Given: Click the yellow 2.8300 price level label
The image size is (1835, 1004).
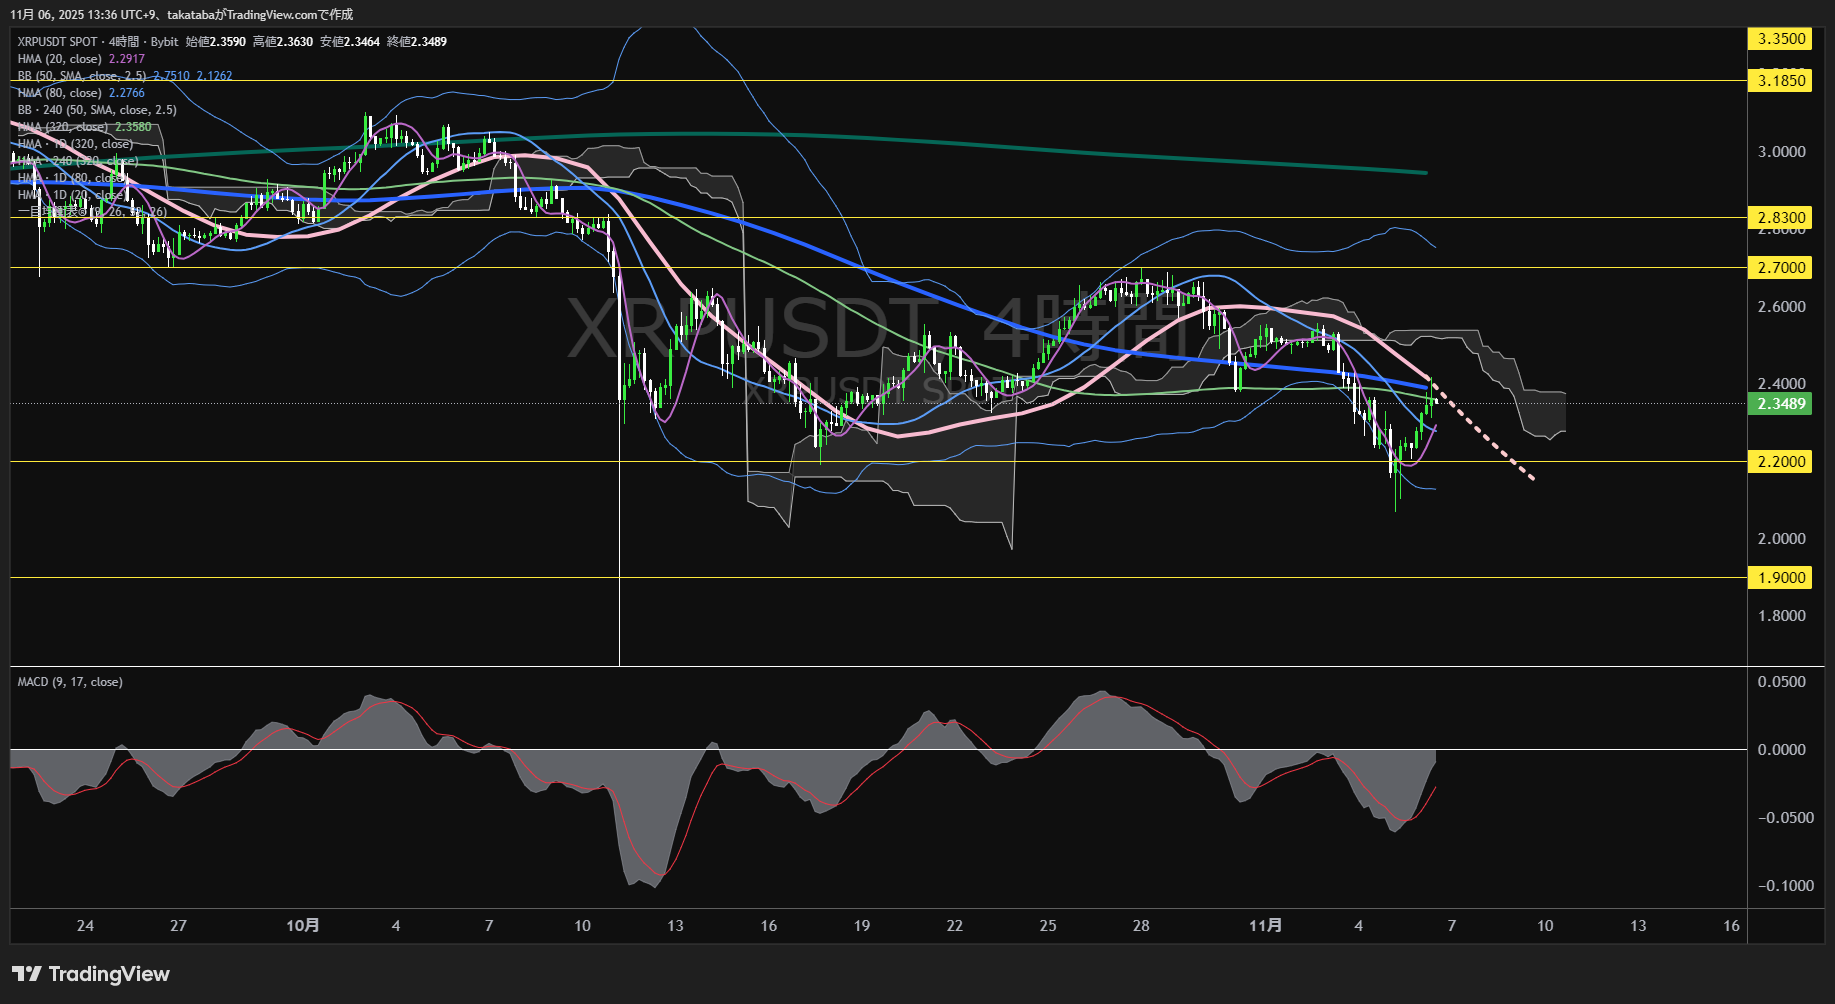Looking at the screenshot, I should click(1781, 218).
